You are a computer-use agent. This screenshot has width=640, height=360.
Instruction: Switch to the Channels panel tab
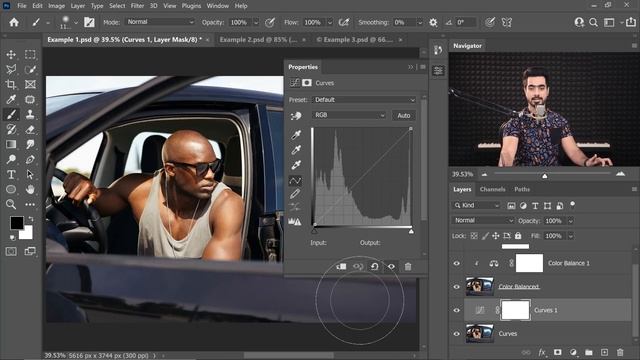click(x=493, y=189)
